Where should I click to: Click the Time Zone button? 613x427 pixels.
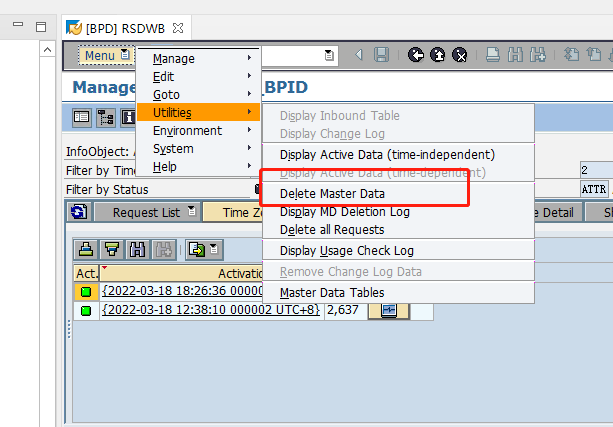tap(233, 212)
